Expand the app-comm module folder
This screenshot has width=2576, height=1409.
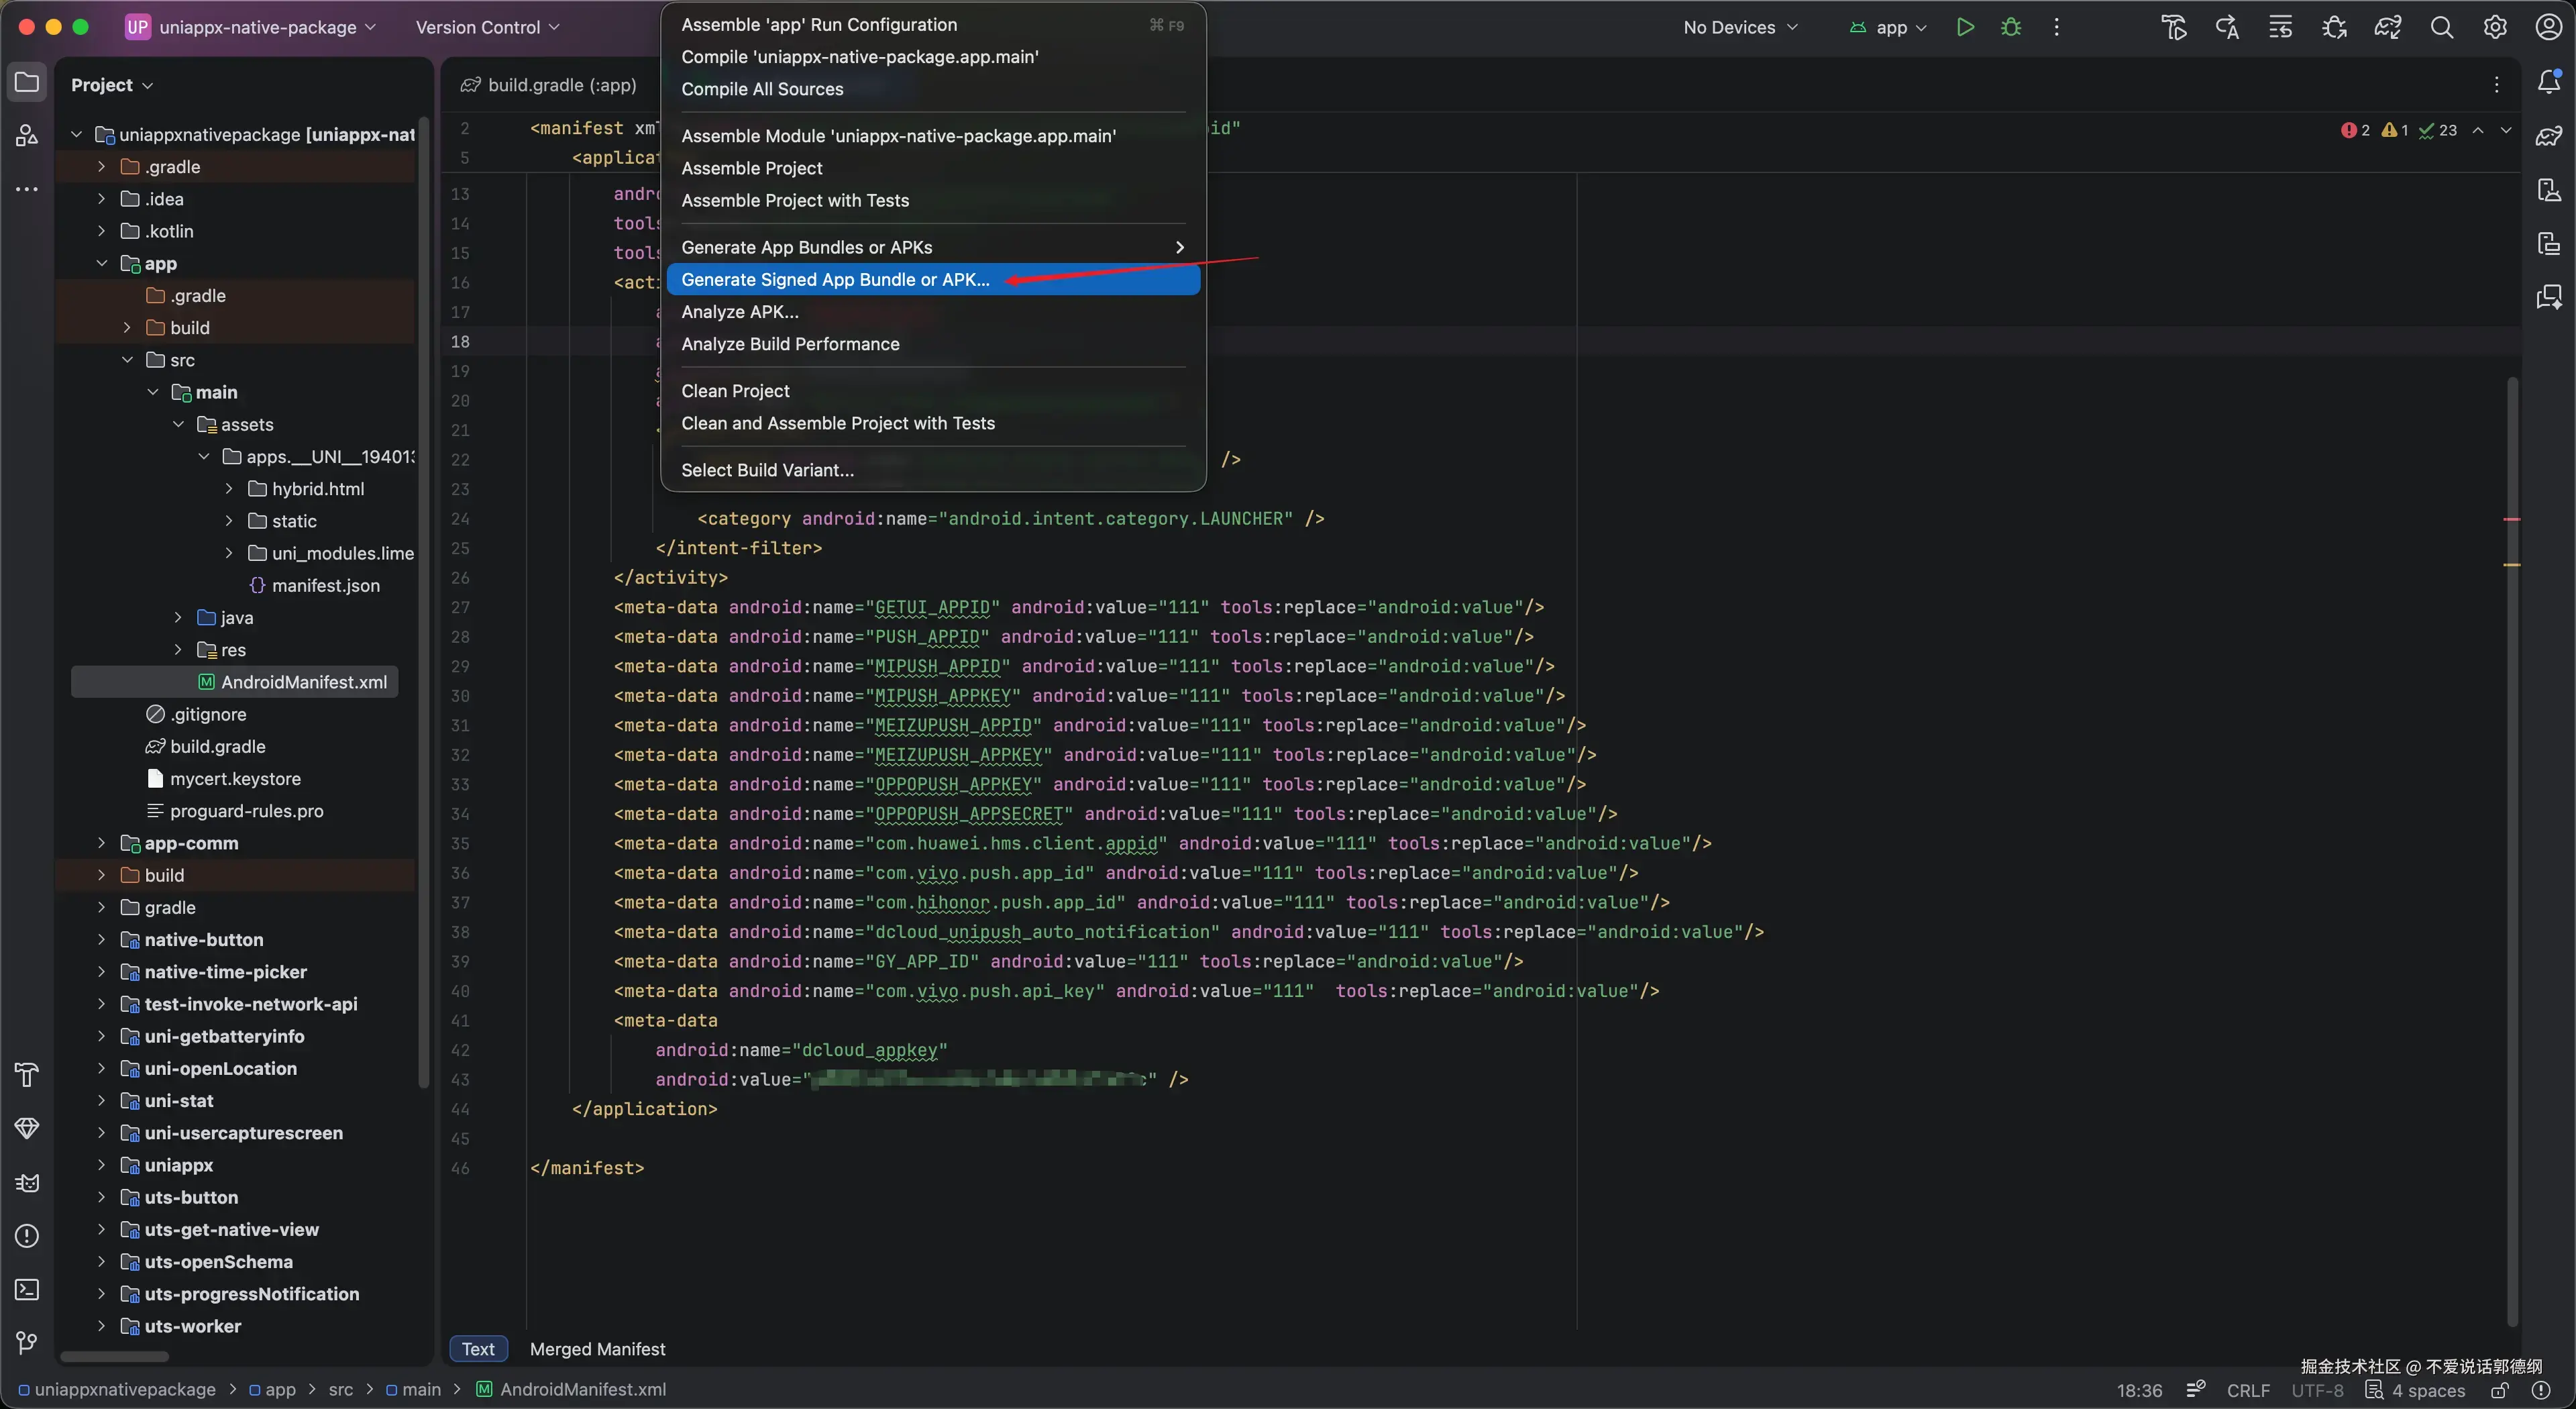101,843
